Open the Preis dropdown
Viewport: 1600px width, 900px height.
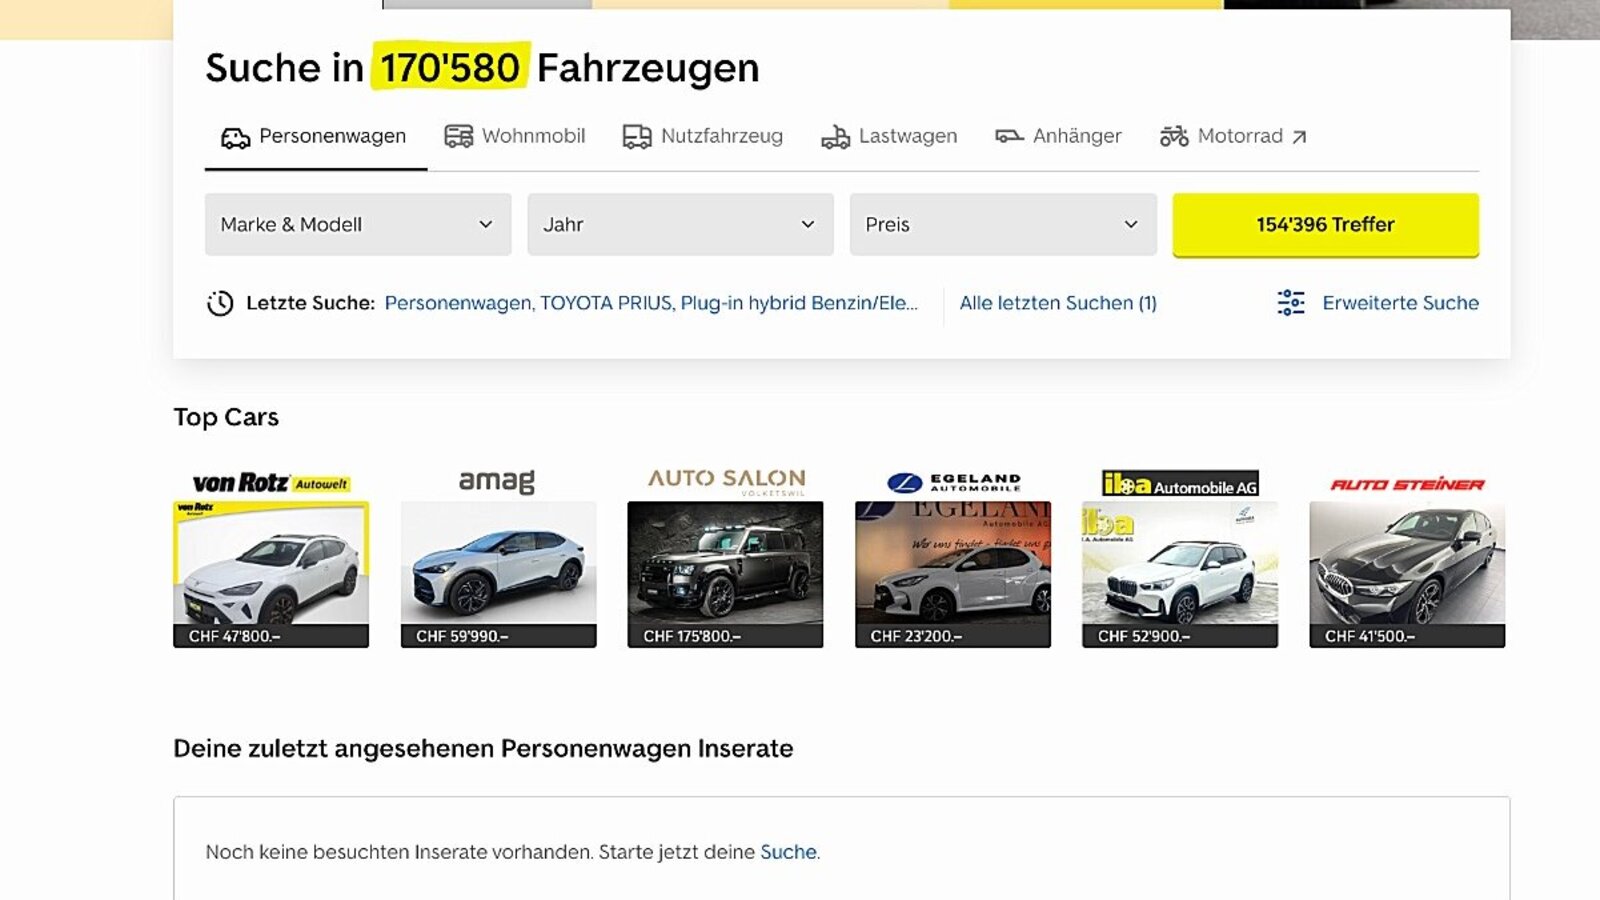(1003, 225)
